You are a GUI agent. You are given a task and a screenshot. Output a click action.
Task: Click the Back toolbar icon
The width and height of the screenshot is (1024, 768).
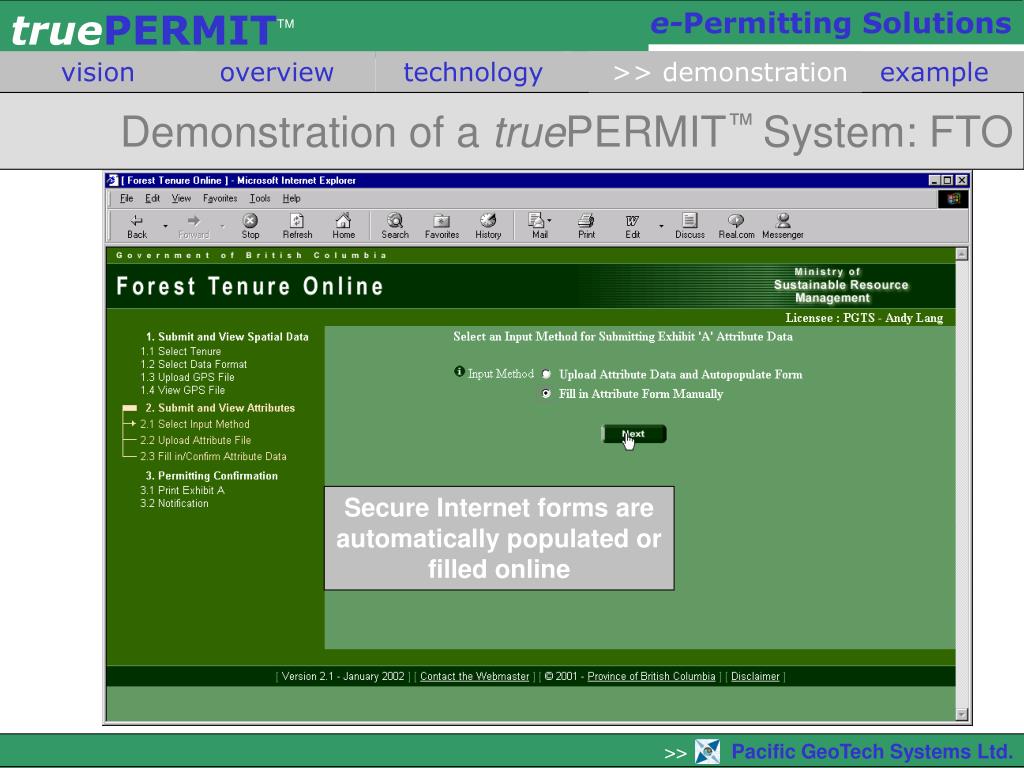136,226
